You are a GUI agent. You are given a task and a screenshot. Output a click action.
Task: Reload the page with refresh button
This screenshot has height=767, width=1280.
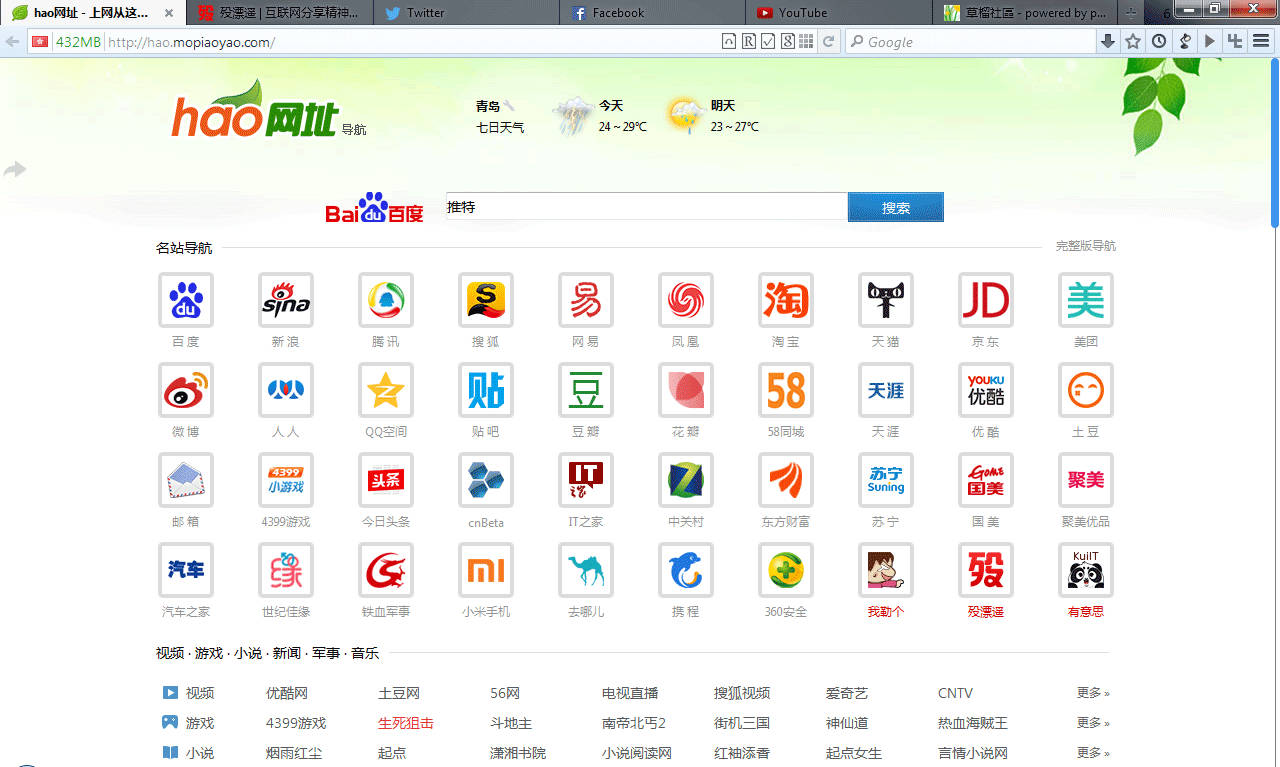[828, 41]
